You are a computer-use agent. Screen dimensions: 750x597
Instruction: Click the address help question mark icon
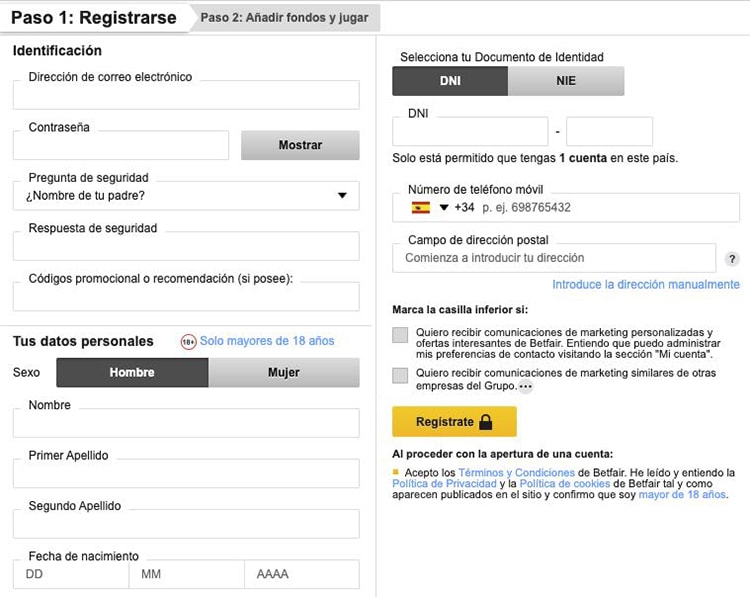click(732, 259)
